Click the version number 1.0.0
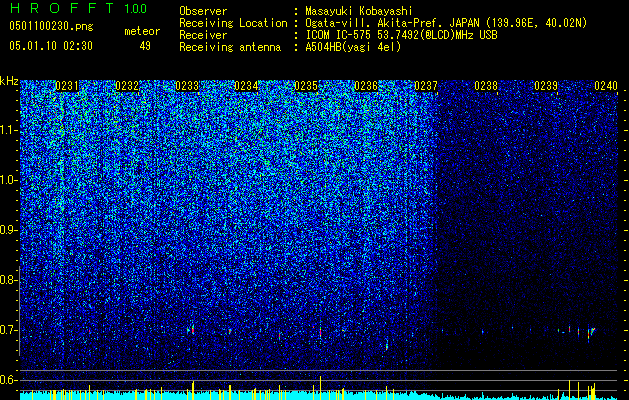Screen dimensions: 629x400 click(x=135, y=9)
